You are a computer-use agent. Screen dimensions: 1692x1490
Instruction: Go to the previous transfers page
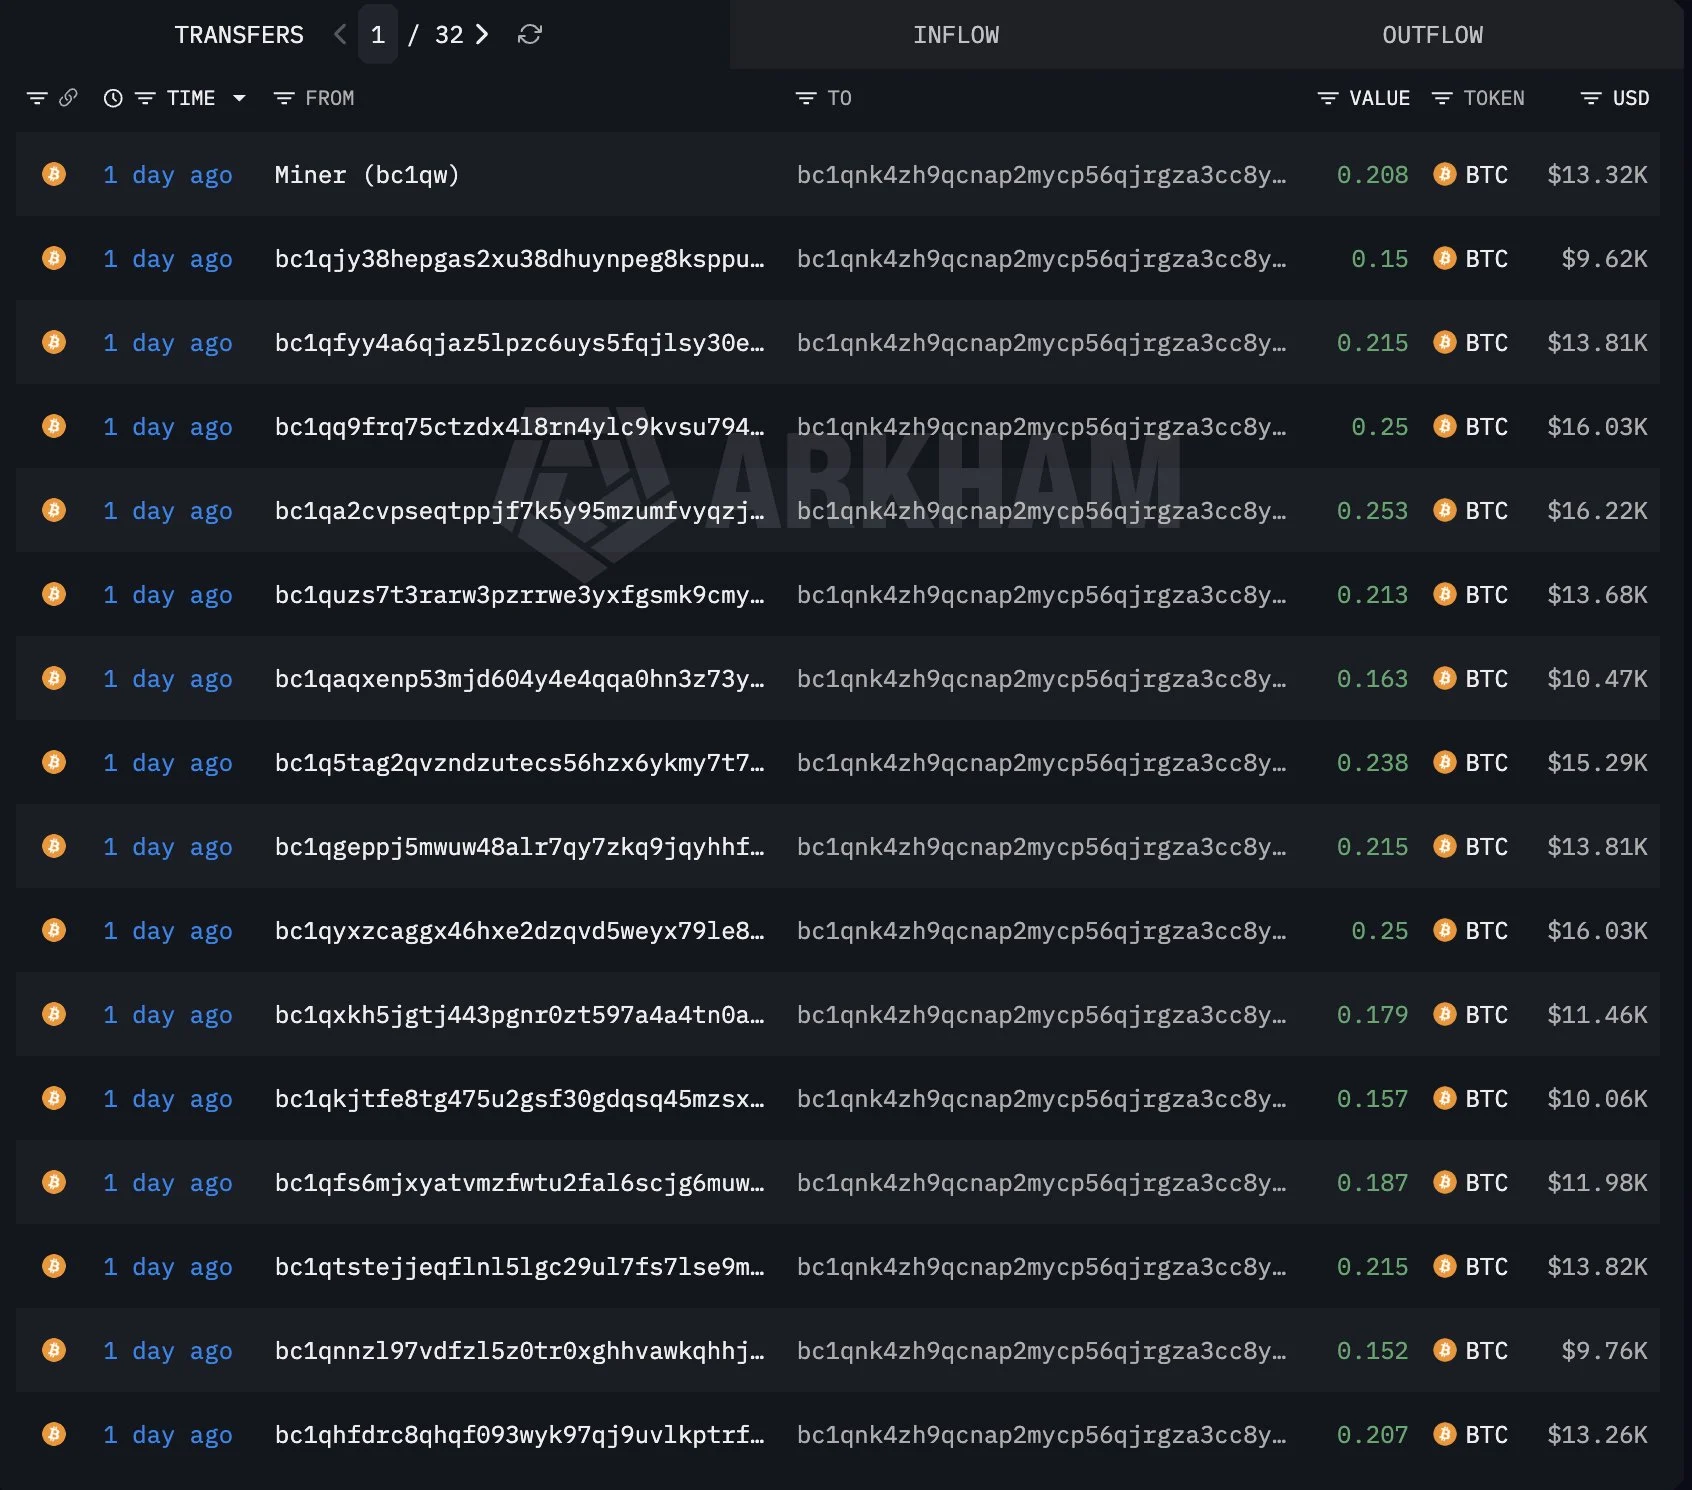tap(340, 35)
